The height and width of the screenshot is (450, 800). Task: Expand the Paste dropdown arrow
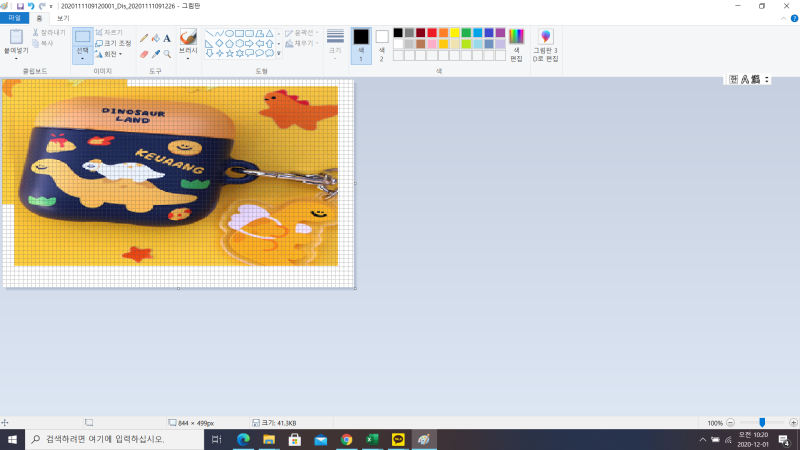[16, 59]
